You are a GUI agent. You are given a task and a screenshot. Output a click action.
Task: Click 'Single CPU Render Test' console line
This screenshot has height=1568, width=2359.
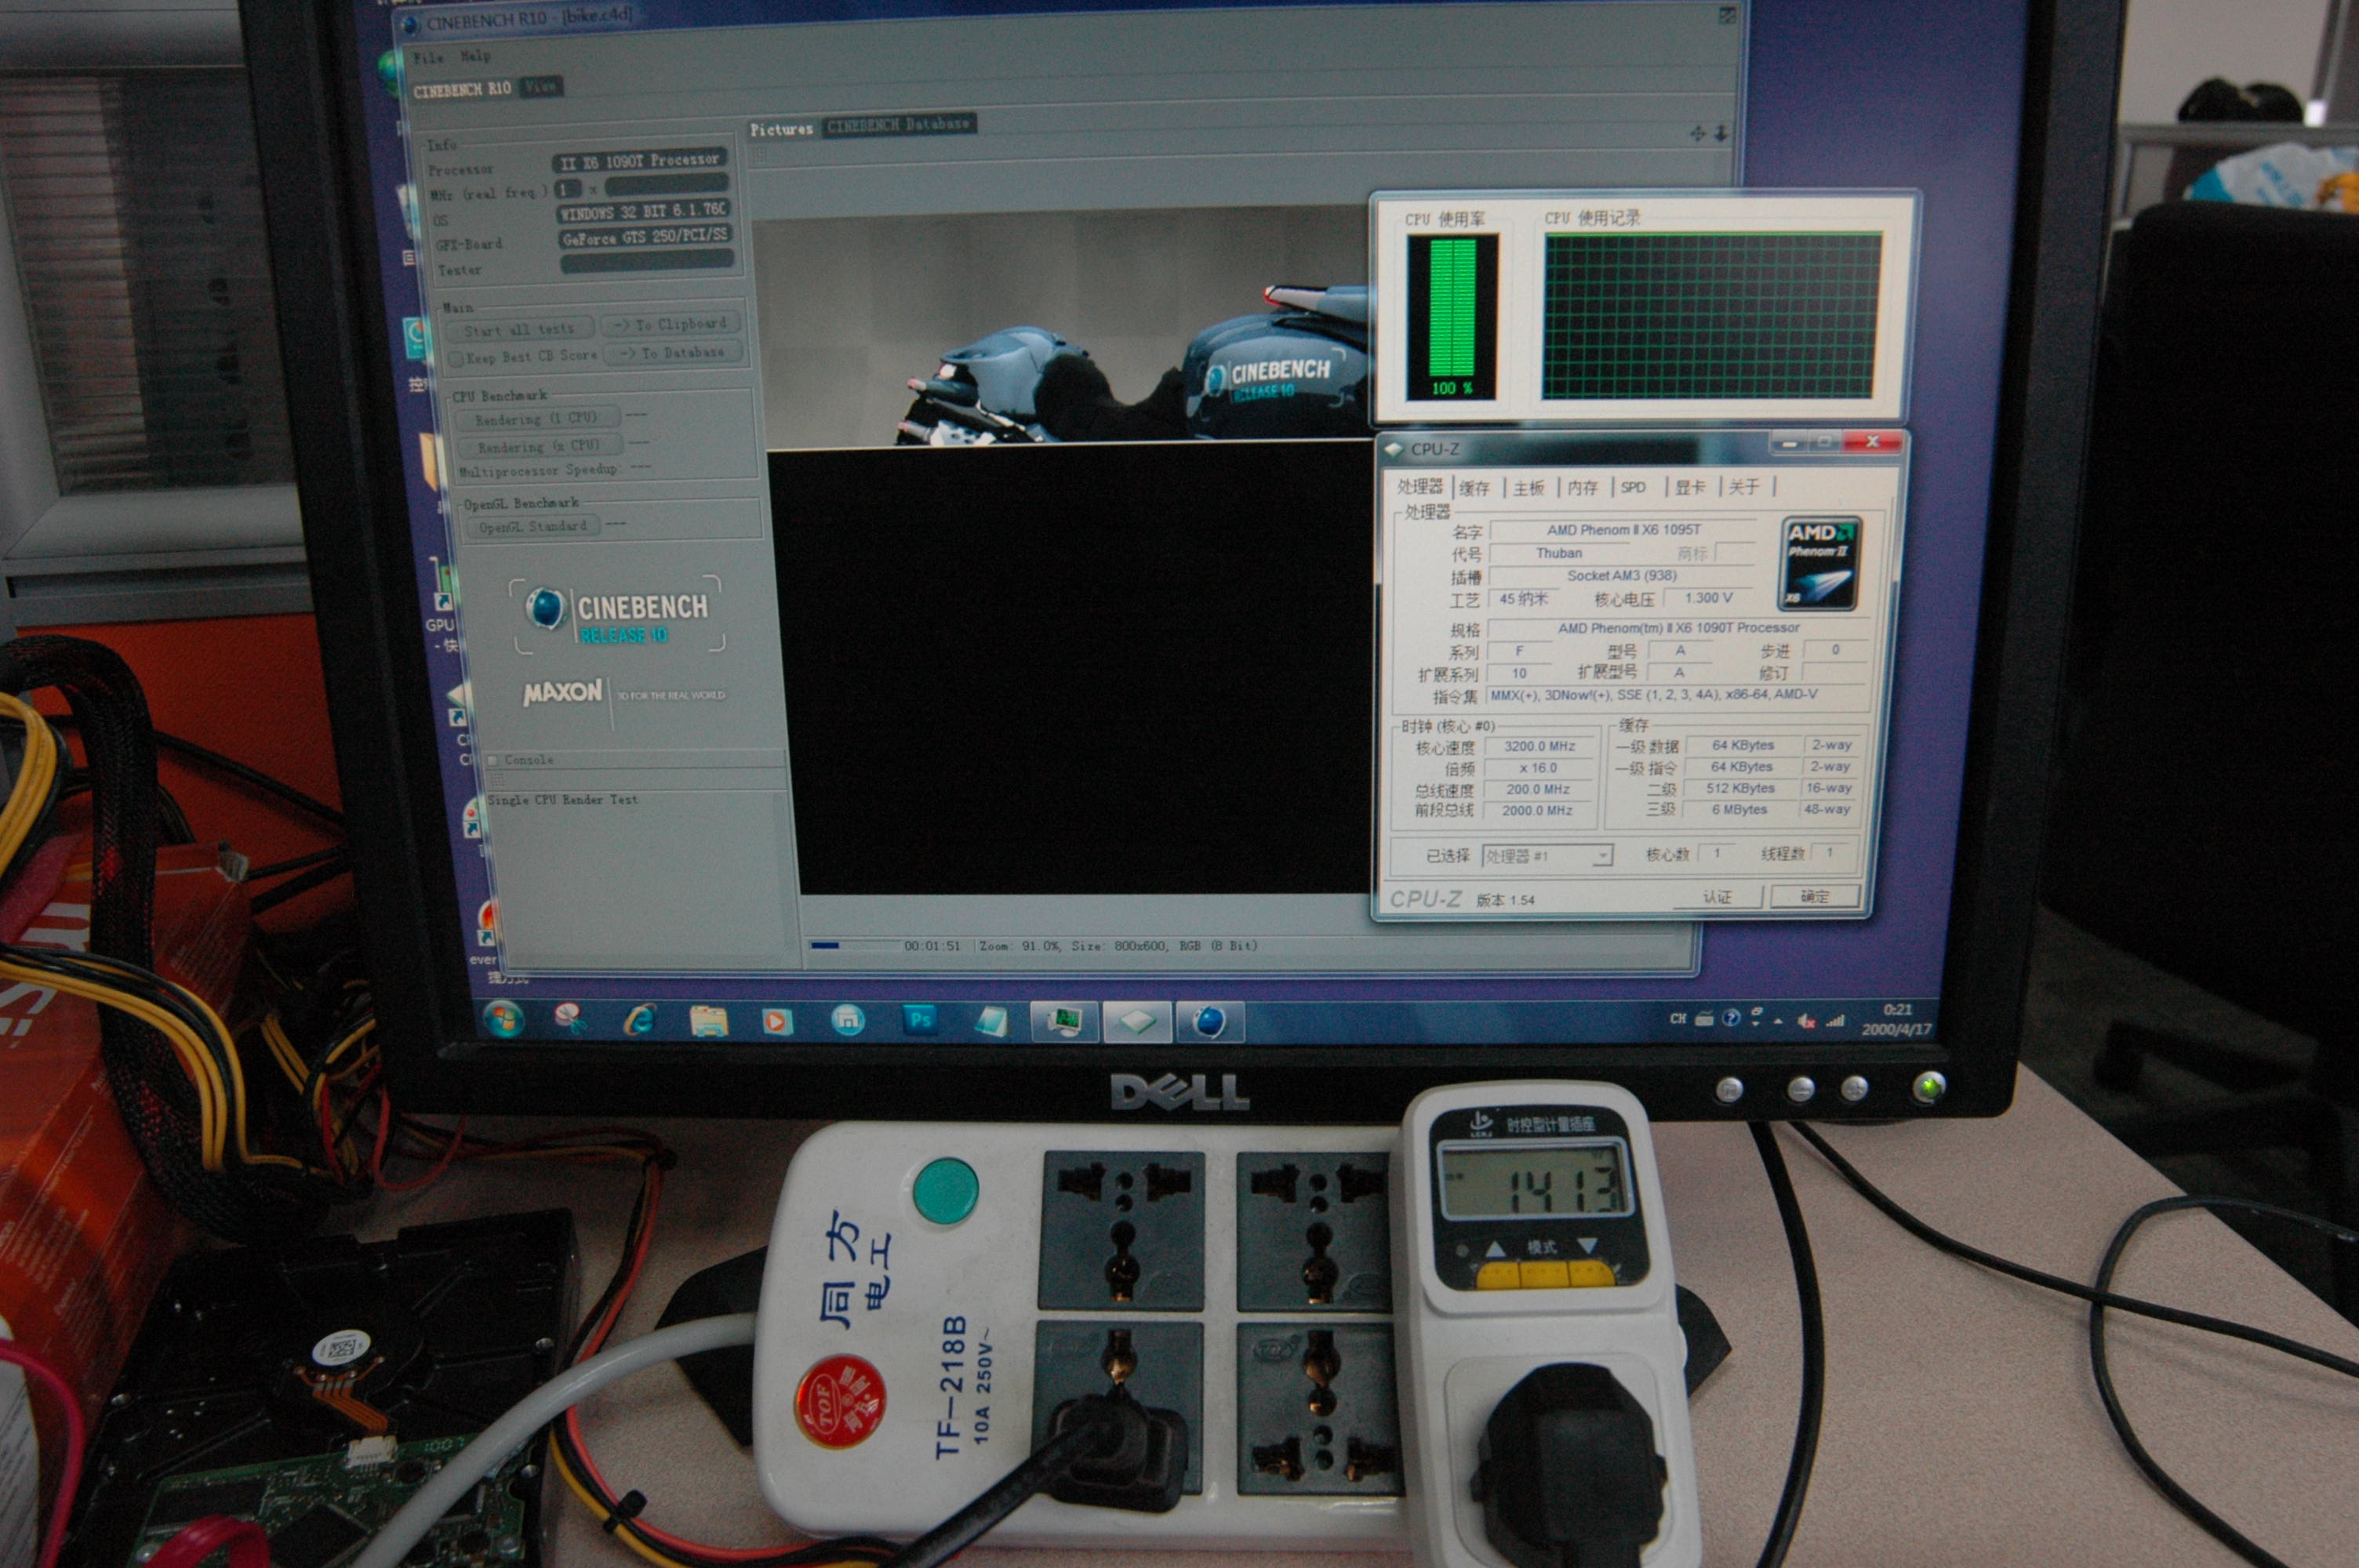(x=563, y=800)
